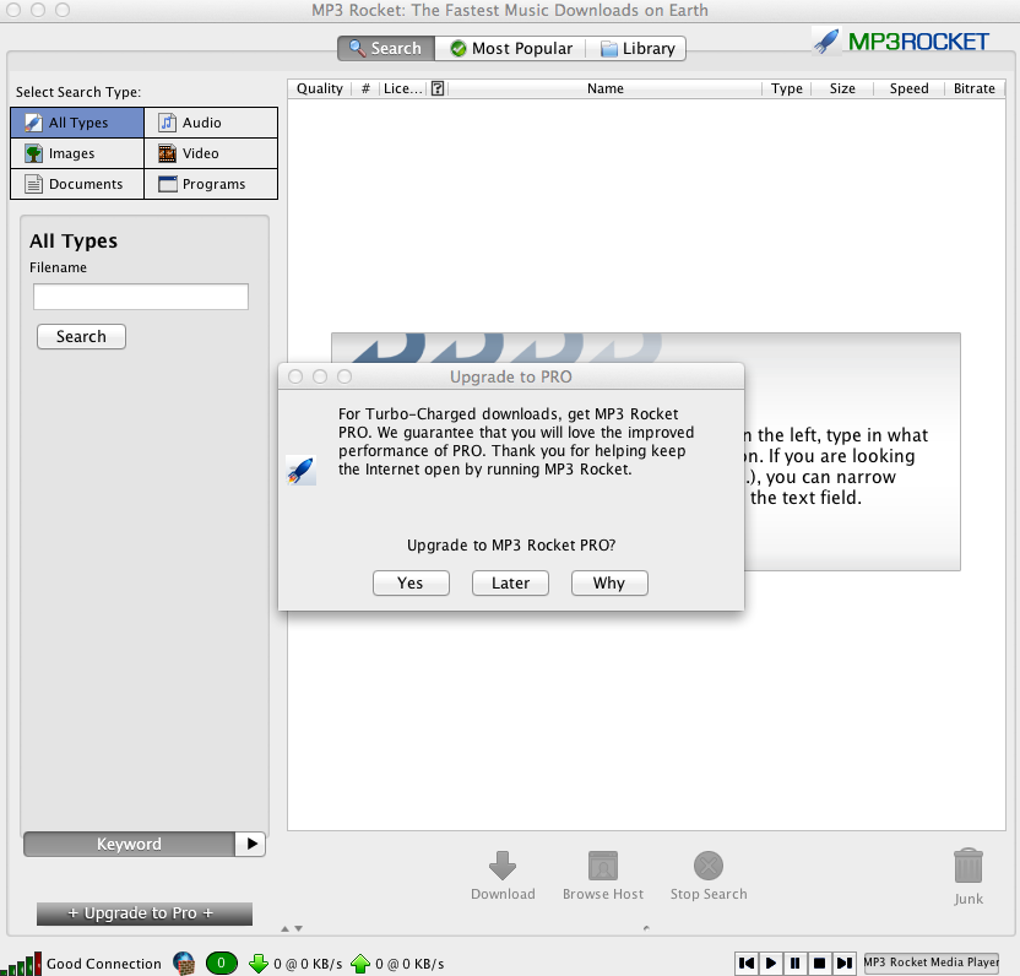Click Later in the upgrade dialog
The height and width of the screenshot is (976, 1020).
click(x=510, y=583)
